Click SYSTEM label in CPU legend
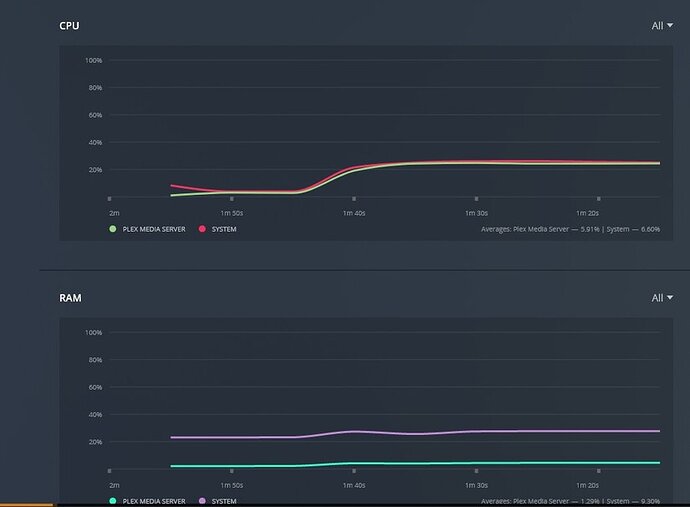Screen dimensions: 690x507 coord(224,229)
